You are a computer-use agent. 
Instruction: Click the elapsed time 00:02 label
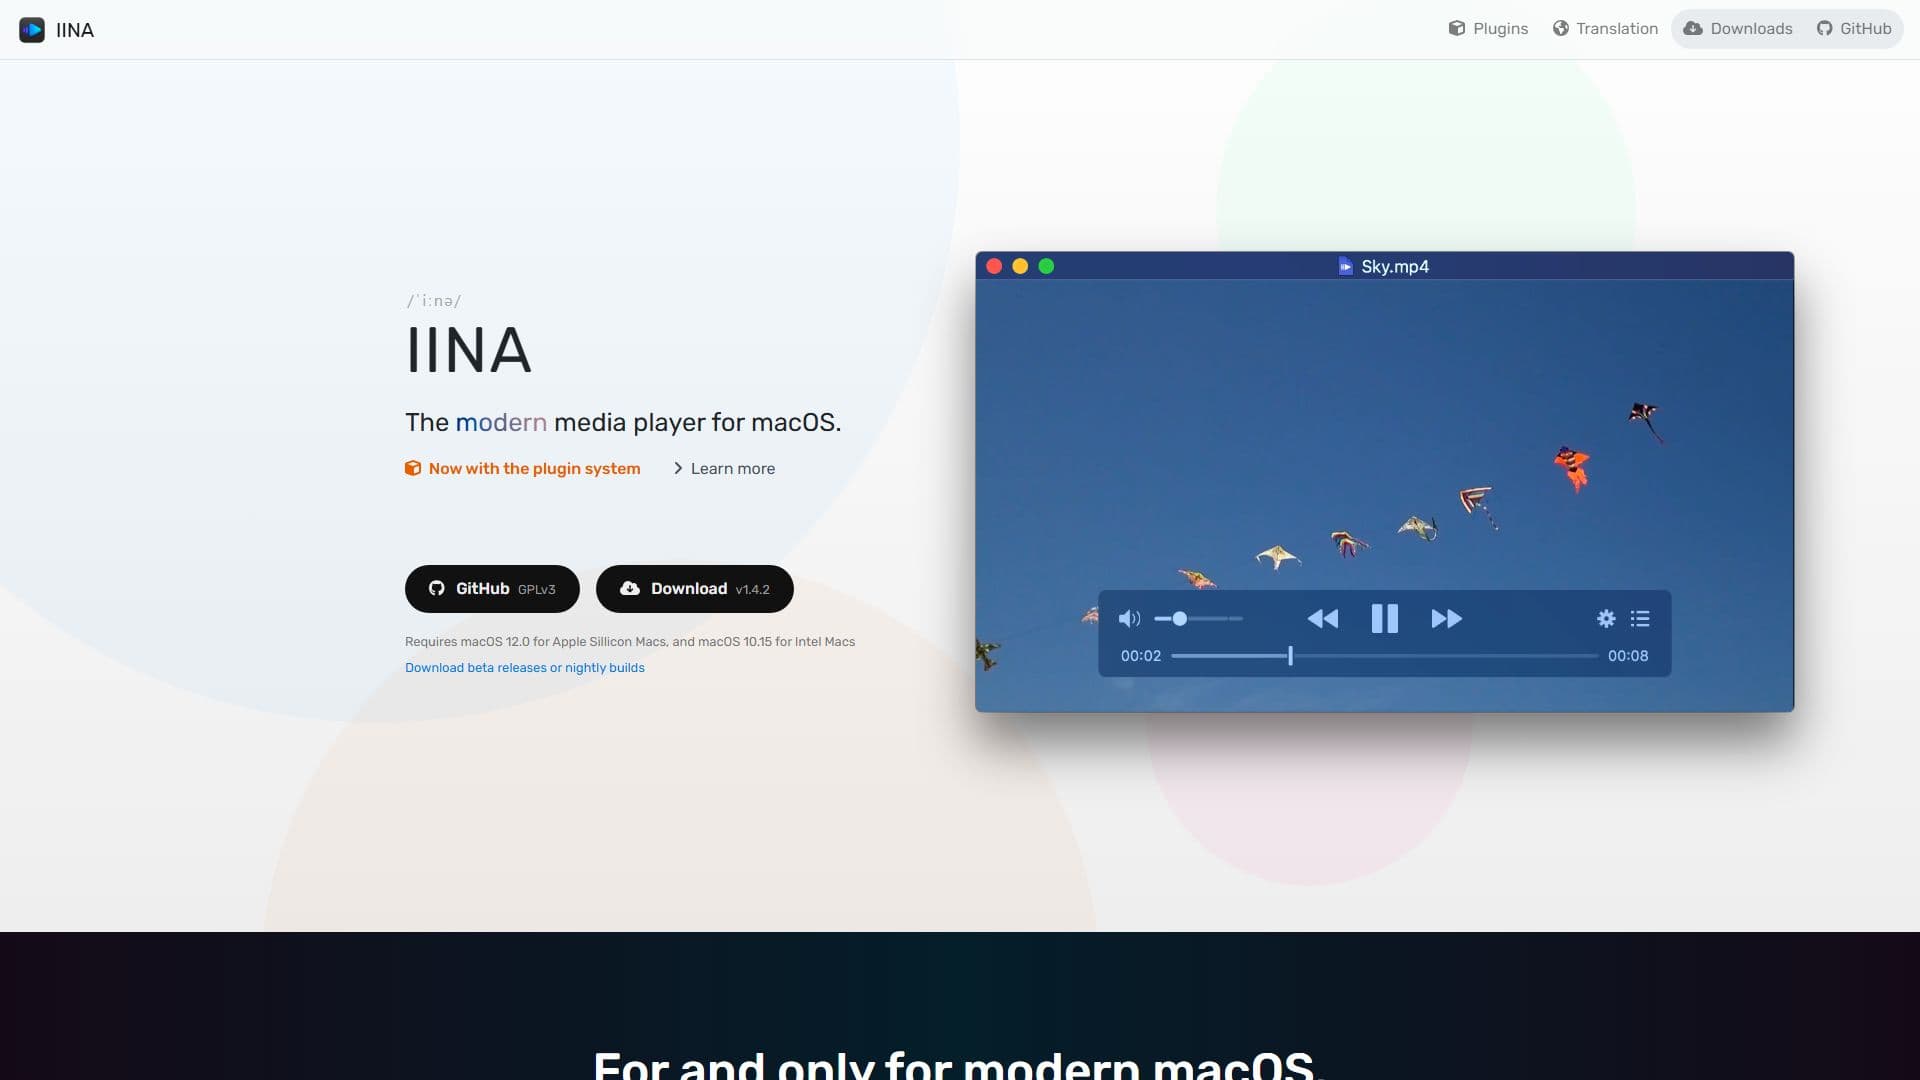(1141, 656)
